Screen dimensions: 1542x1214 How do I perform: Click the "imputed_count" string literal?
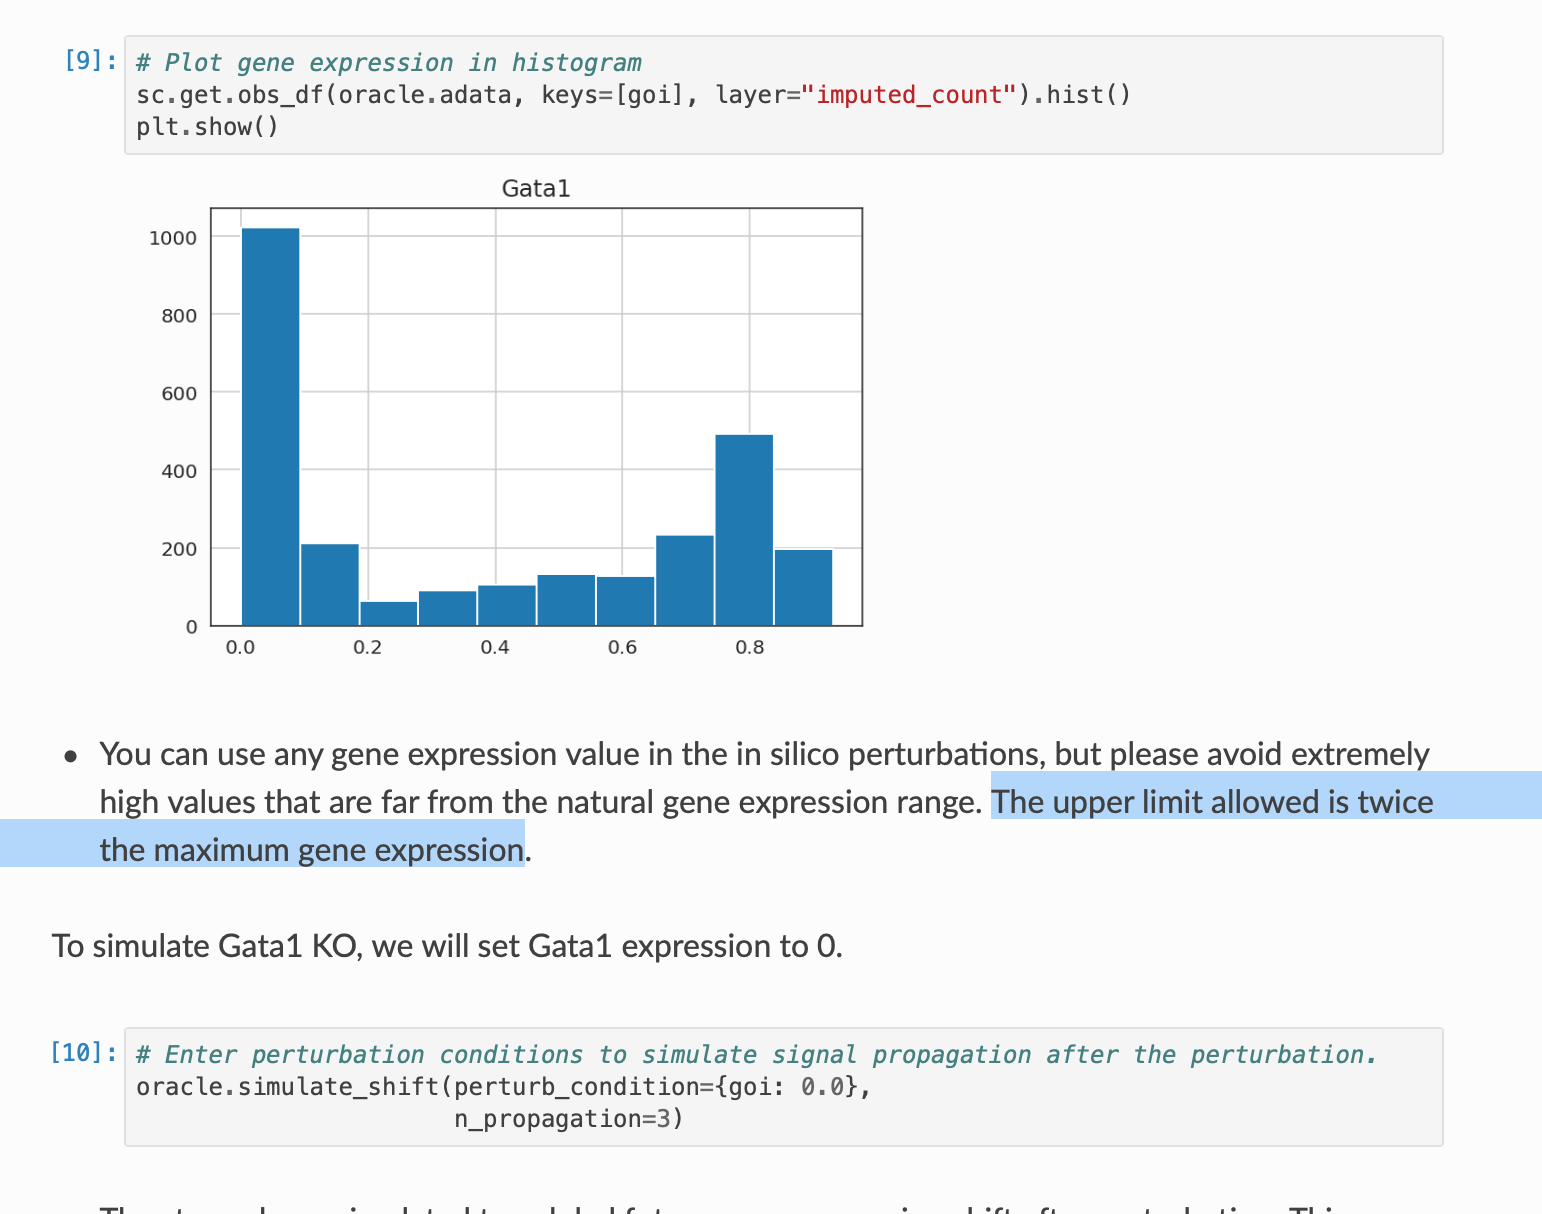click(910, 95)
